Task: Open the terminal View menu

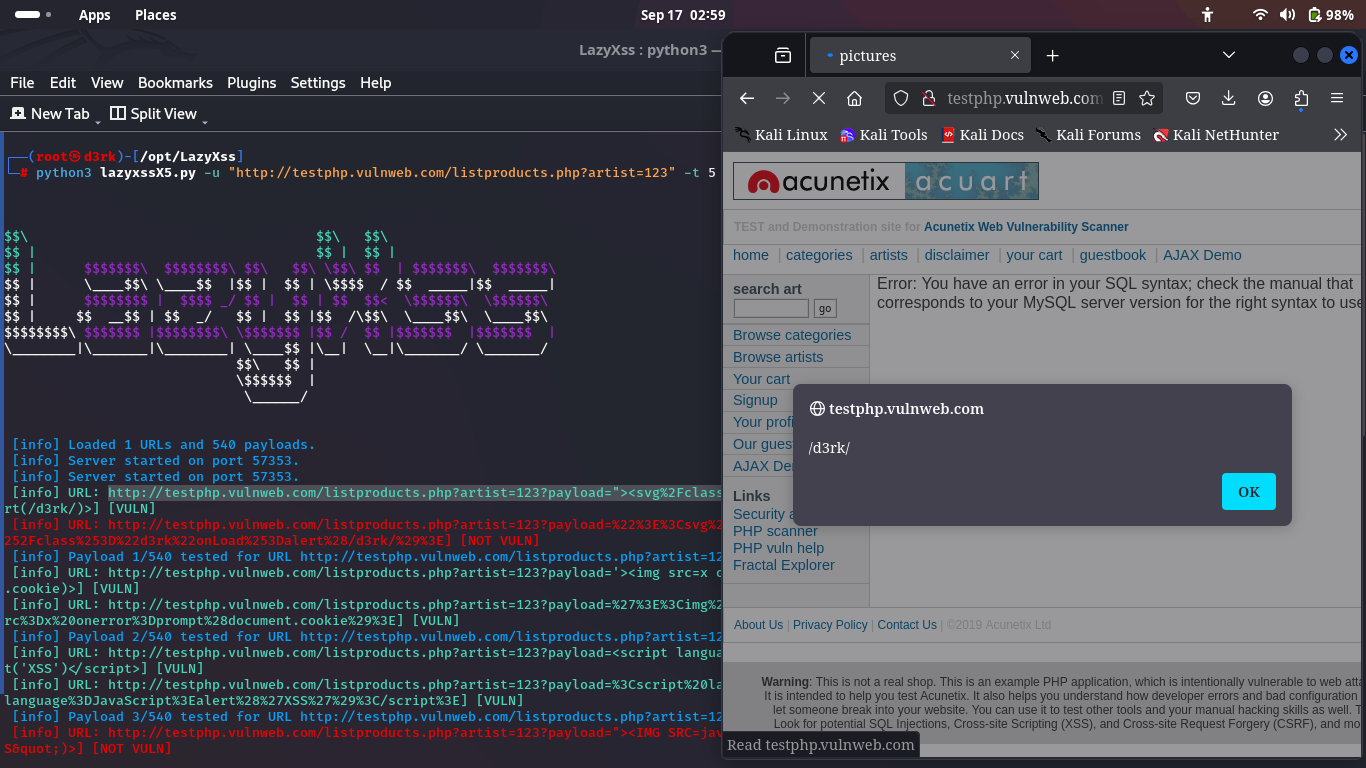Action: [107, 83]
